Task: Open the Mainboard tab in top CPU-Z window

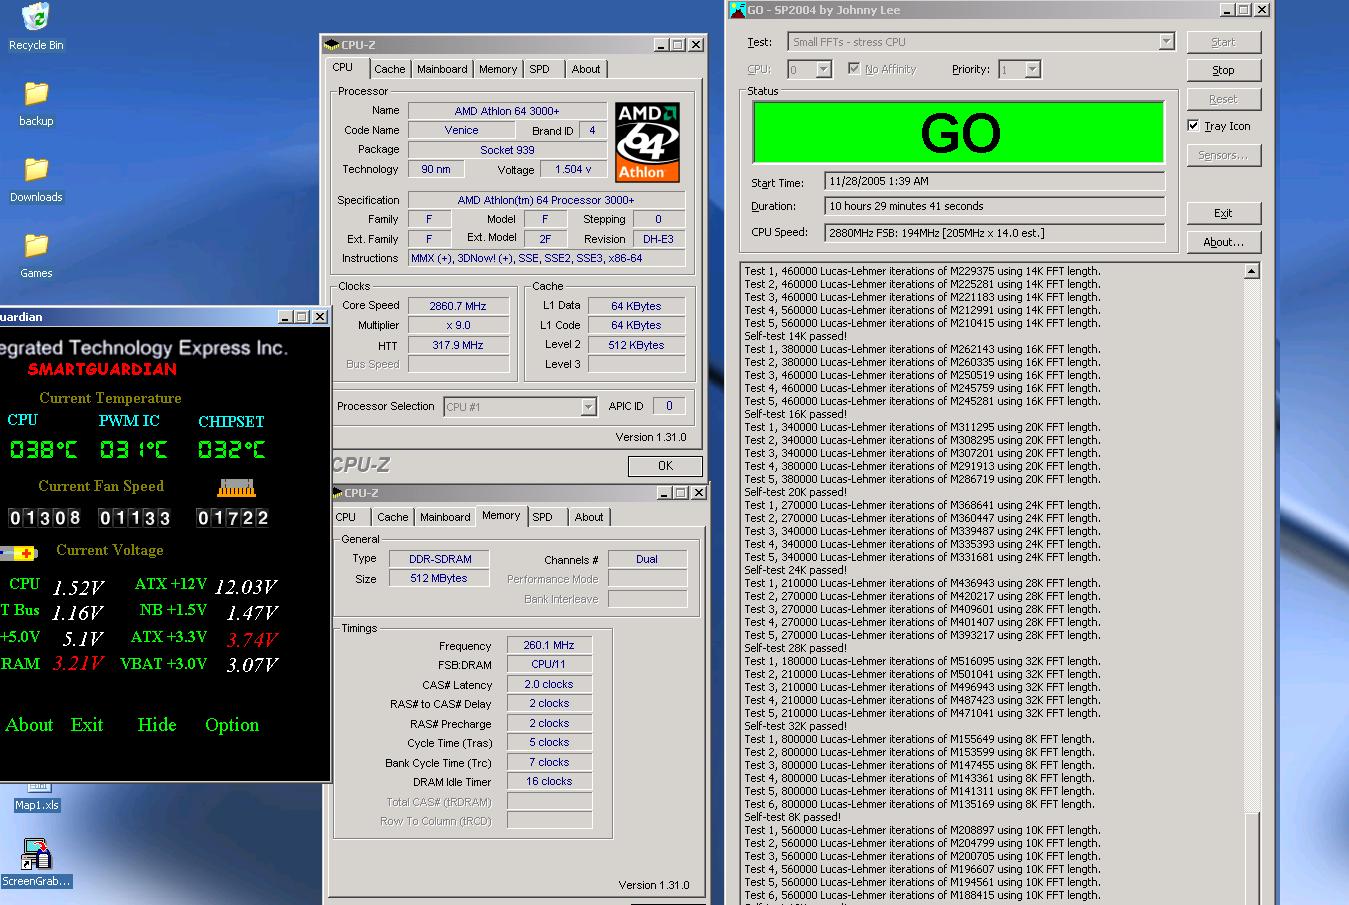Action: coord(442,69)
